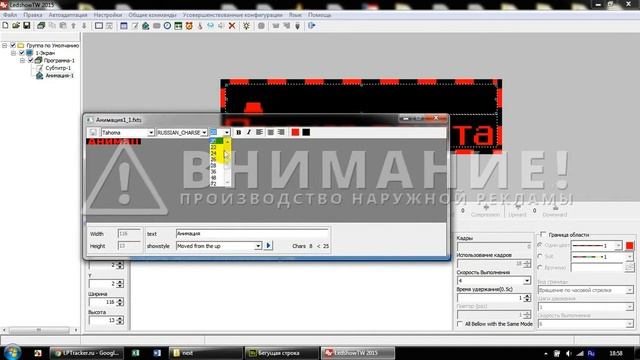This screenshot has height=360, width=640.
Task: Click the blue exit arrow toolbar icon
Action: [311, 26]
